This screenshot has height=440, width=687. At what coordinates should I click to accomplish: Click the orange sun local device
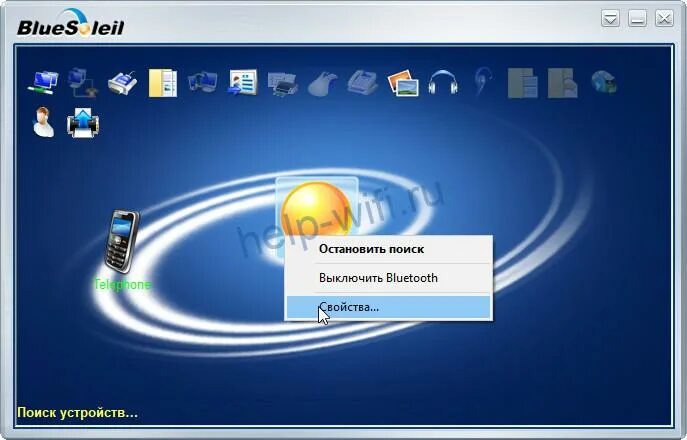pyautogui.click(x=316, y=209)
